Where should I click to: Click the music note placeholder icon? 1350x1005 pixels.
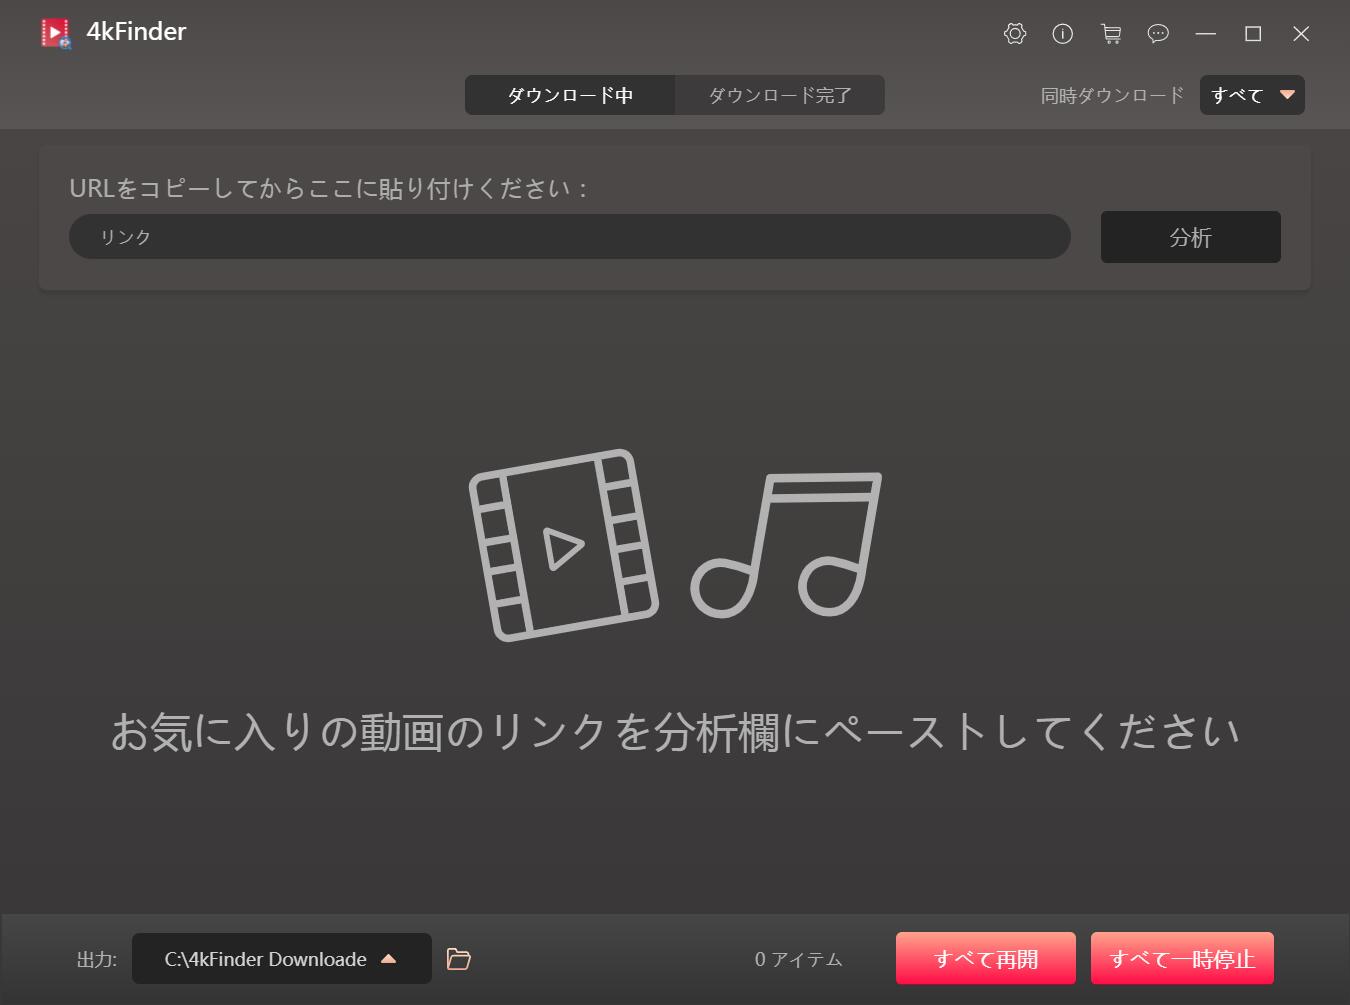tap(788, 545)
